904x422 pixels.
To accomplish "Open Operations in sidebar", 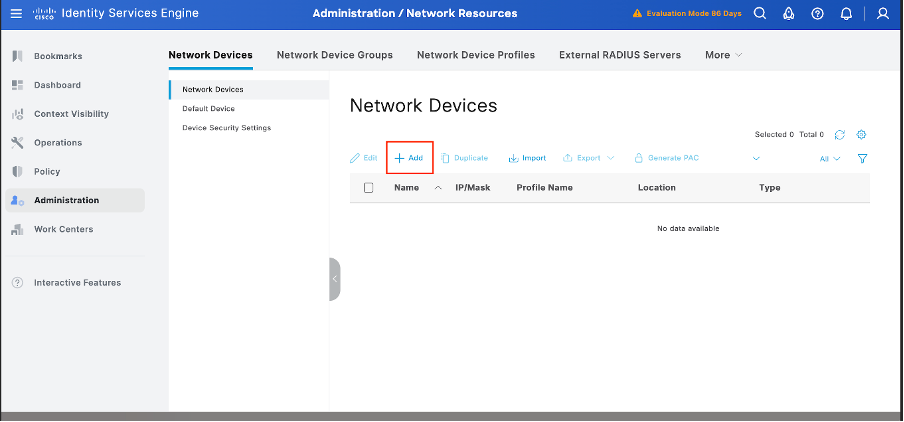I will coord(58,142).
